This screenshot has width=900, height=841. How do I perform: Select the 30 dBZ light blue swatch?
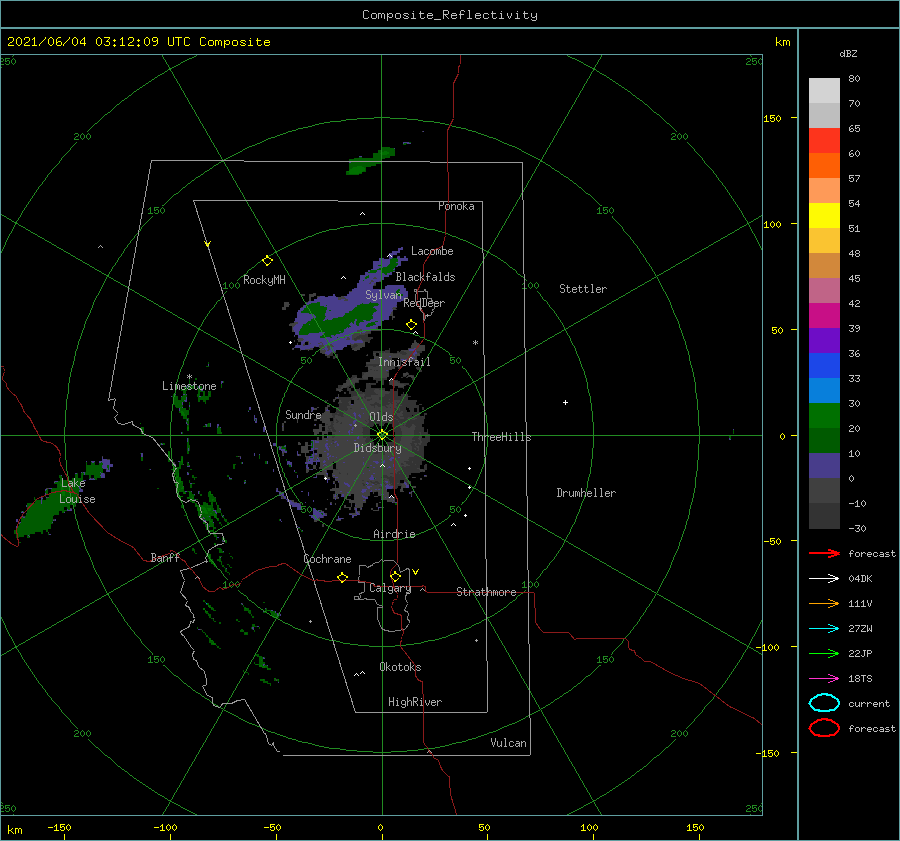pyautogui.click(x=824, y=391)
